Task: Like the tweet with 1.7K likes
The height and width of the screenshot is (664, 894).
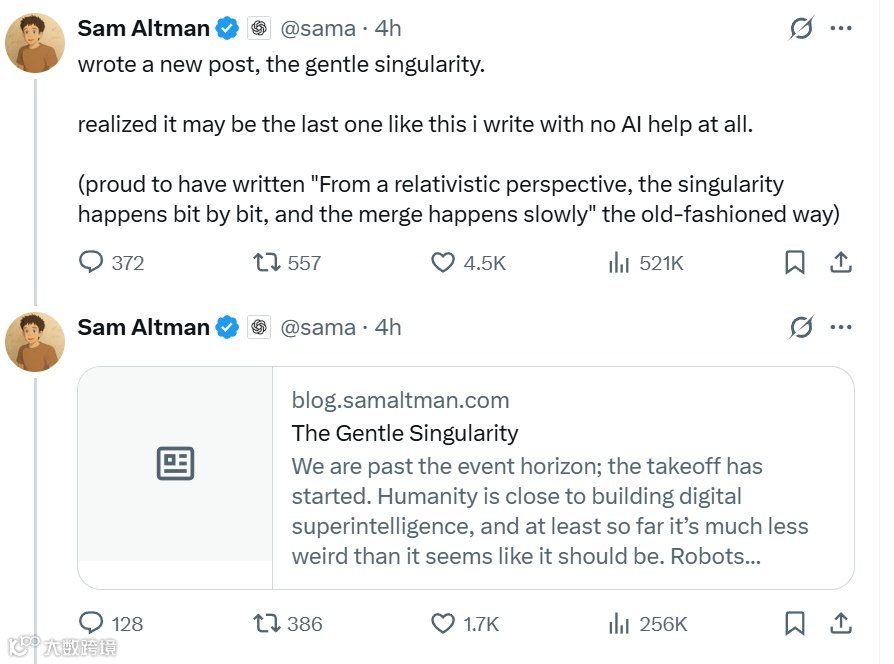Action: point(443,624)
